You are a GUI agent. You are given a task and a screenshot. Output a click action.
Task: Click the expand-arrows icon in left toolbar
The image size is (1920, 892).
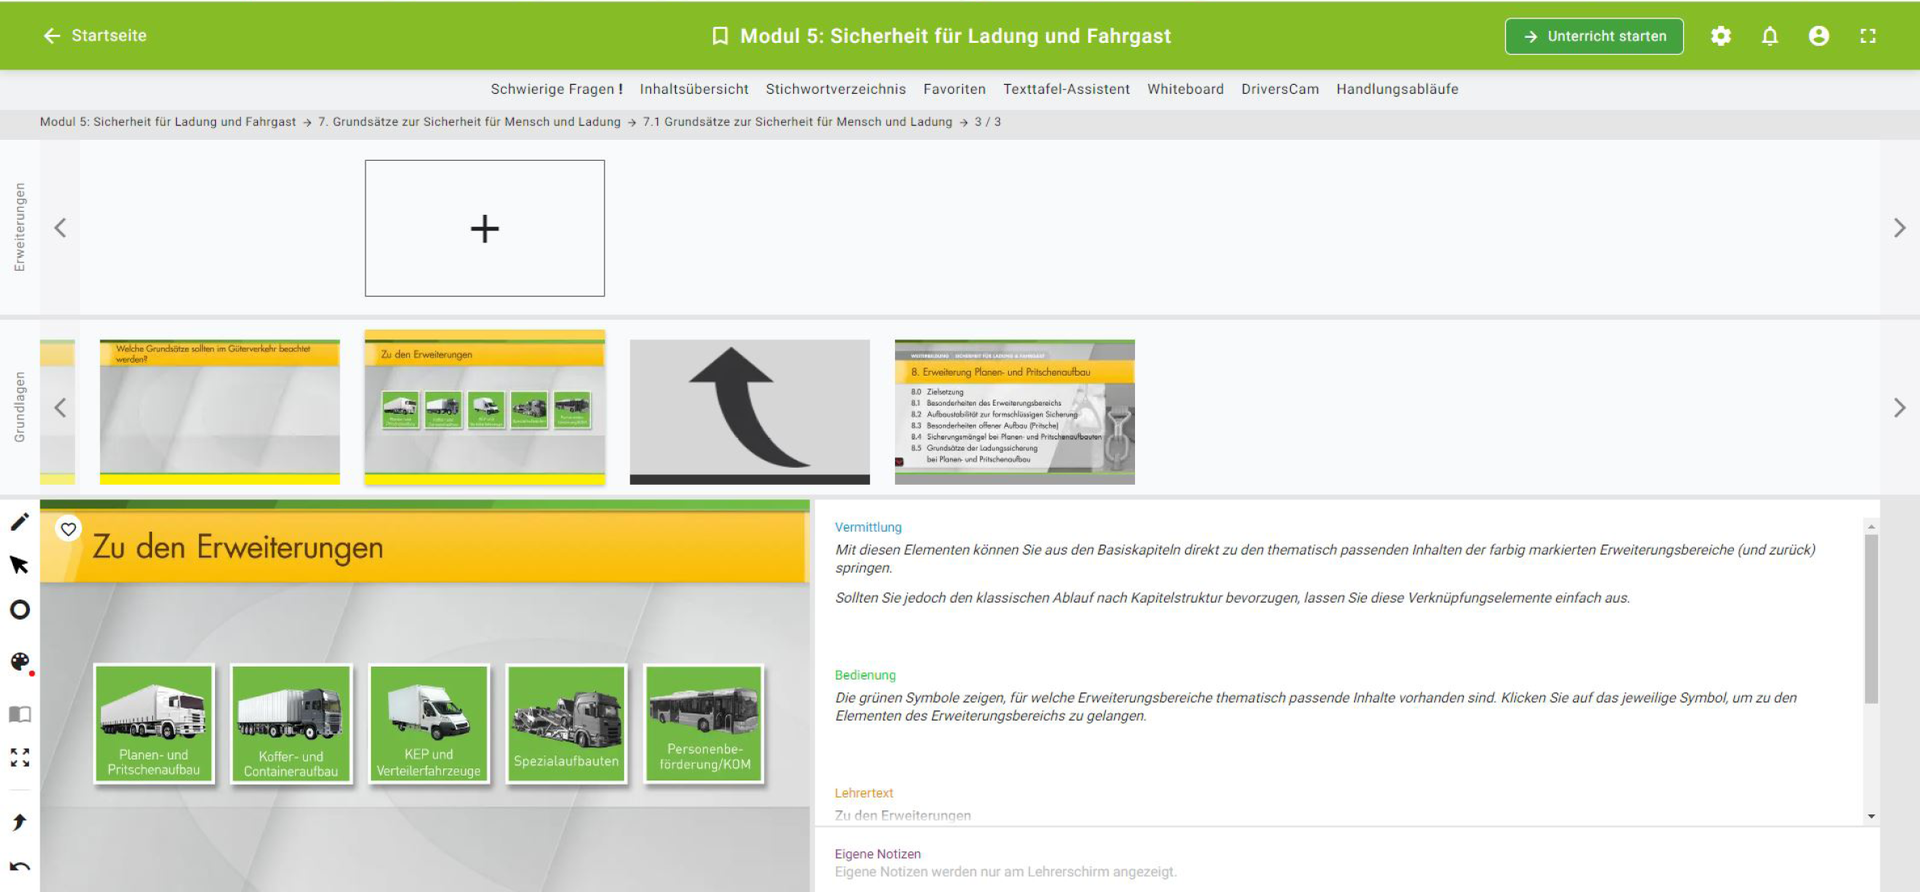[19, 758]
